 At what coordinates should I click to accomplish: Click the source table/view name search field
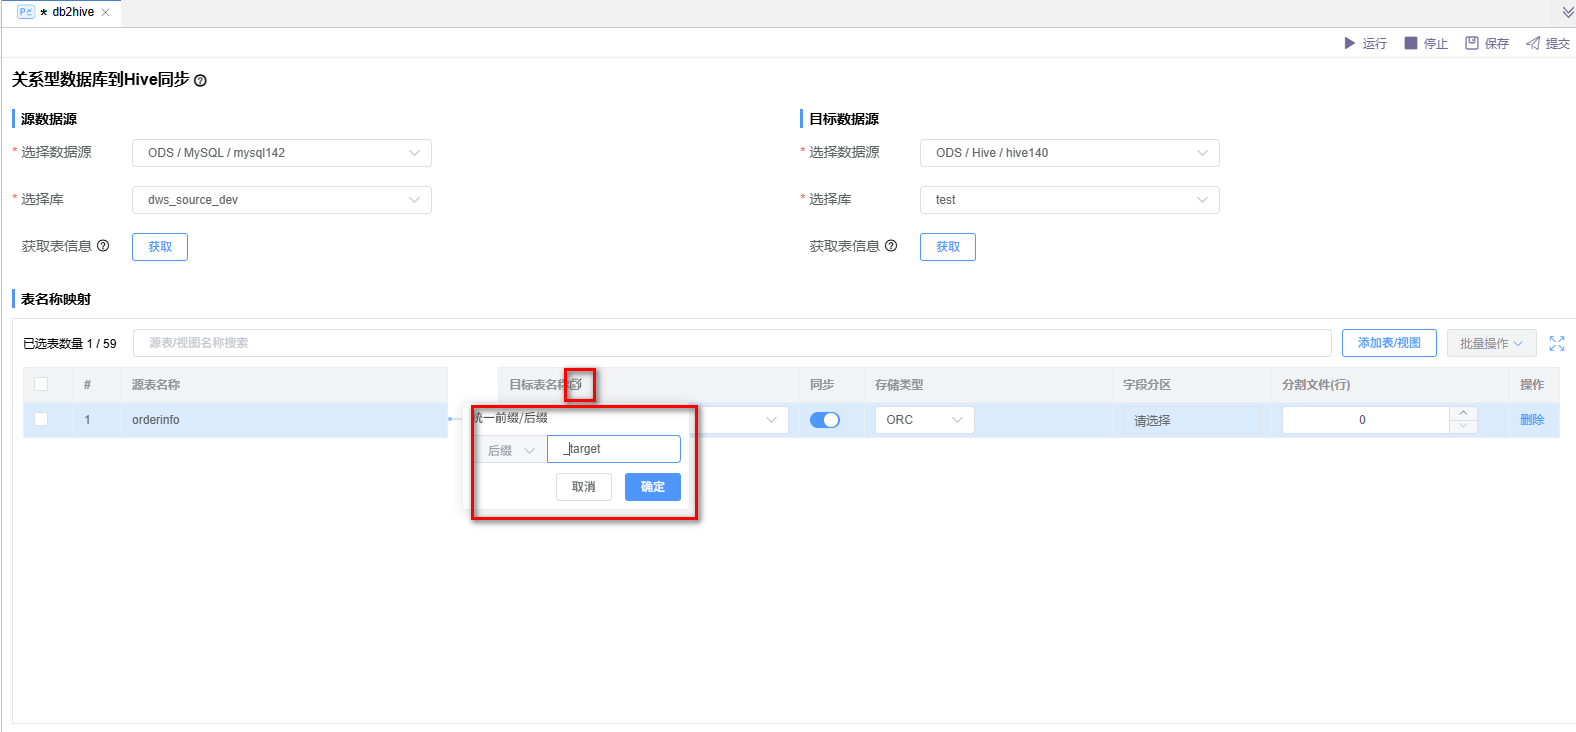coord(732,343)
